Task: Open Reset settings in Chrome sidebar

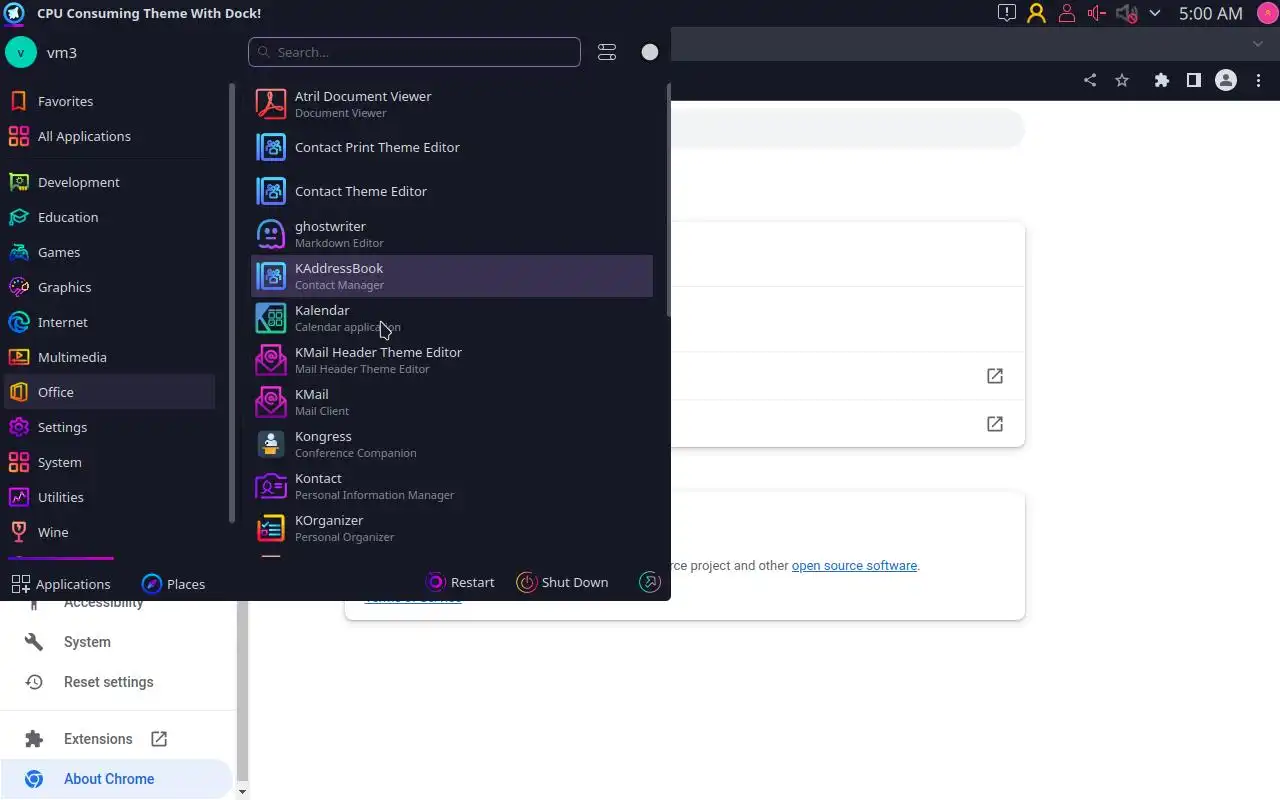Action: coord(116,682)
